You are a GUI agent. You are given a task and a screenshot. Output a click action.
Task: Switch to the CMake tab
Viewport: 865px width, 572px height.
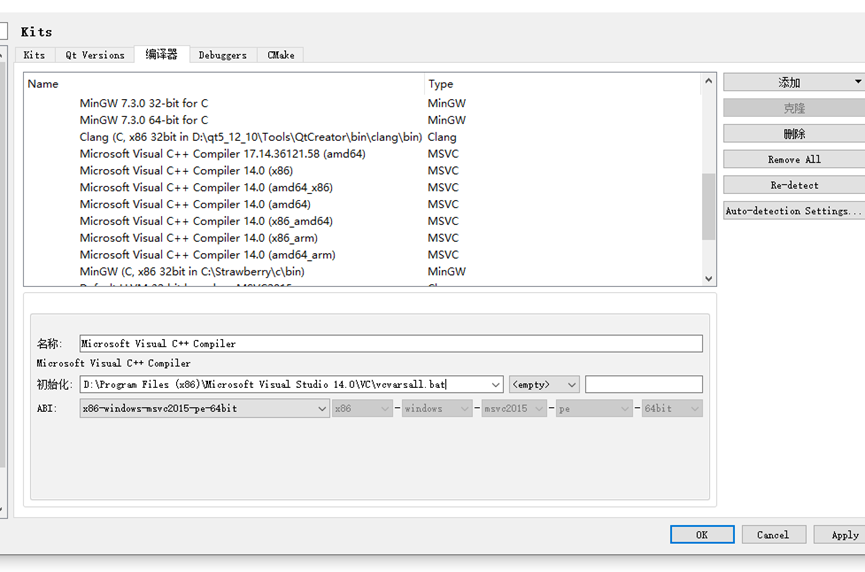[280, 55]
